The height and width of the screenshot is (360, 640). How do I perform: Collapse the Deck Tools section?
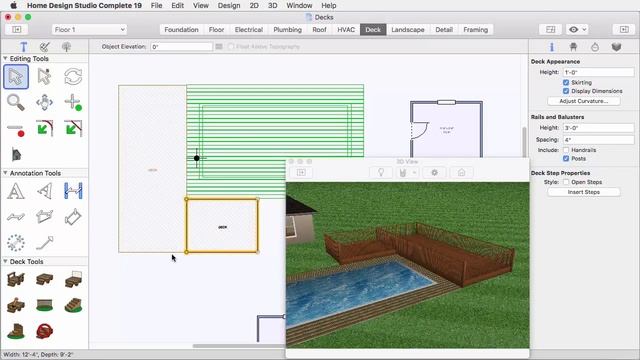(5, 261)
